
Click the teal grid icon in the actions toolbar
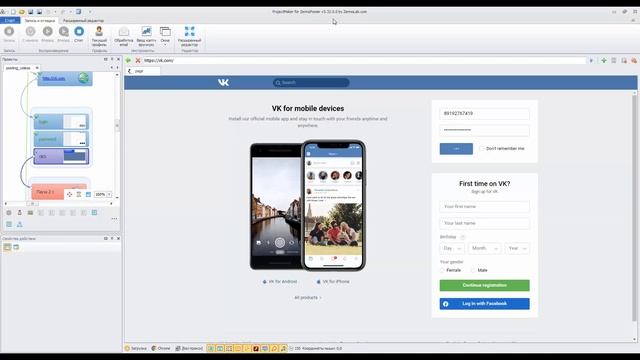tap(94, 213)
